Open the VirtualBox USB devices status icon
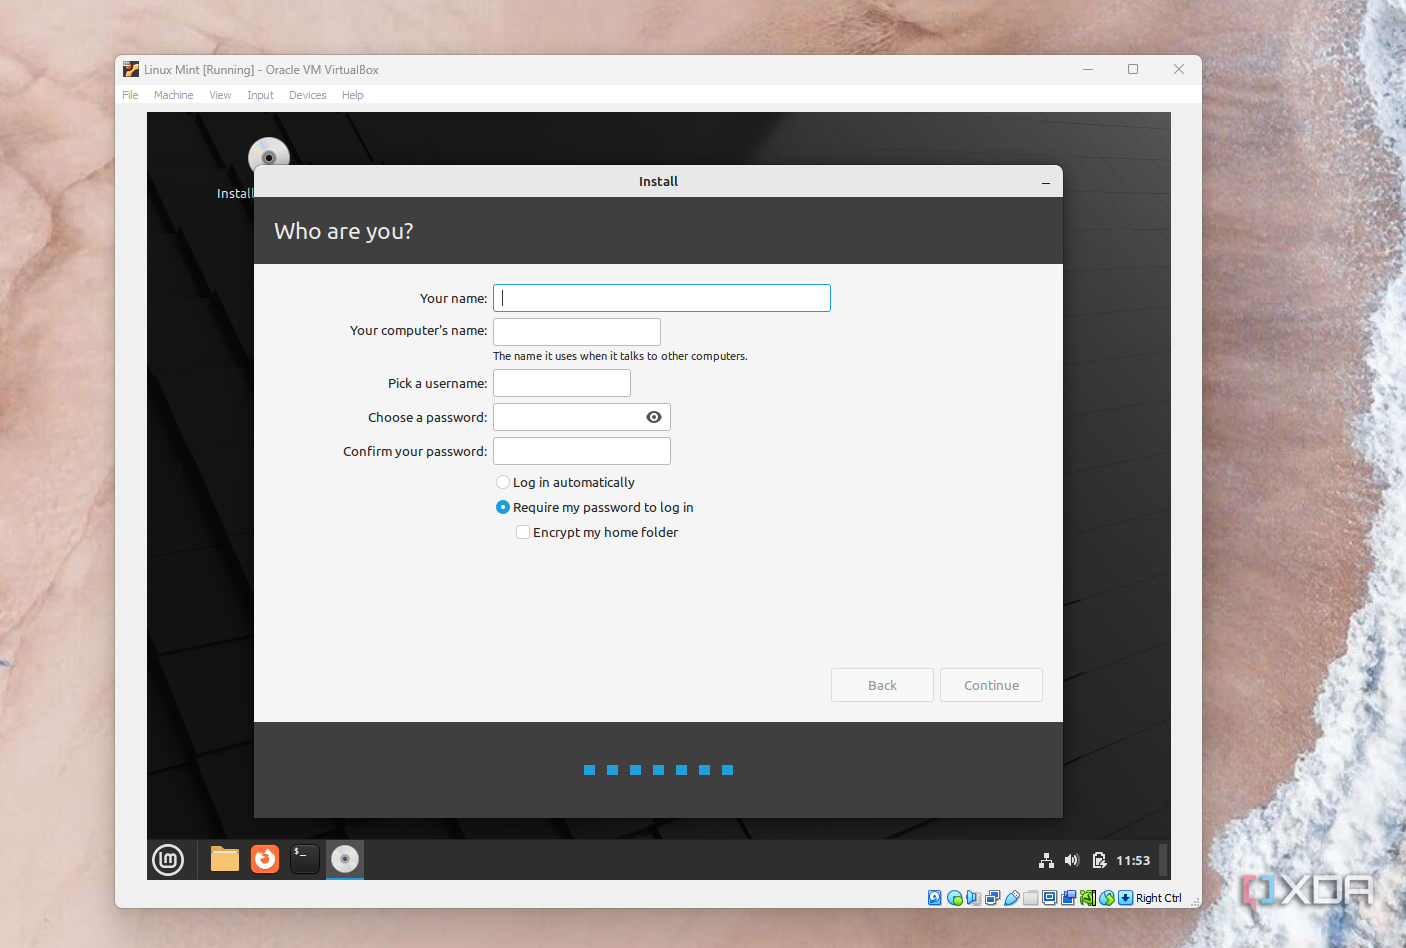Screen dimensions: 1406x948 pos(1012,897)
